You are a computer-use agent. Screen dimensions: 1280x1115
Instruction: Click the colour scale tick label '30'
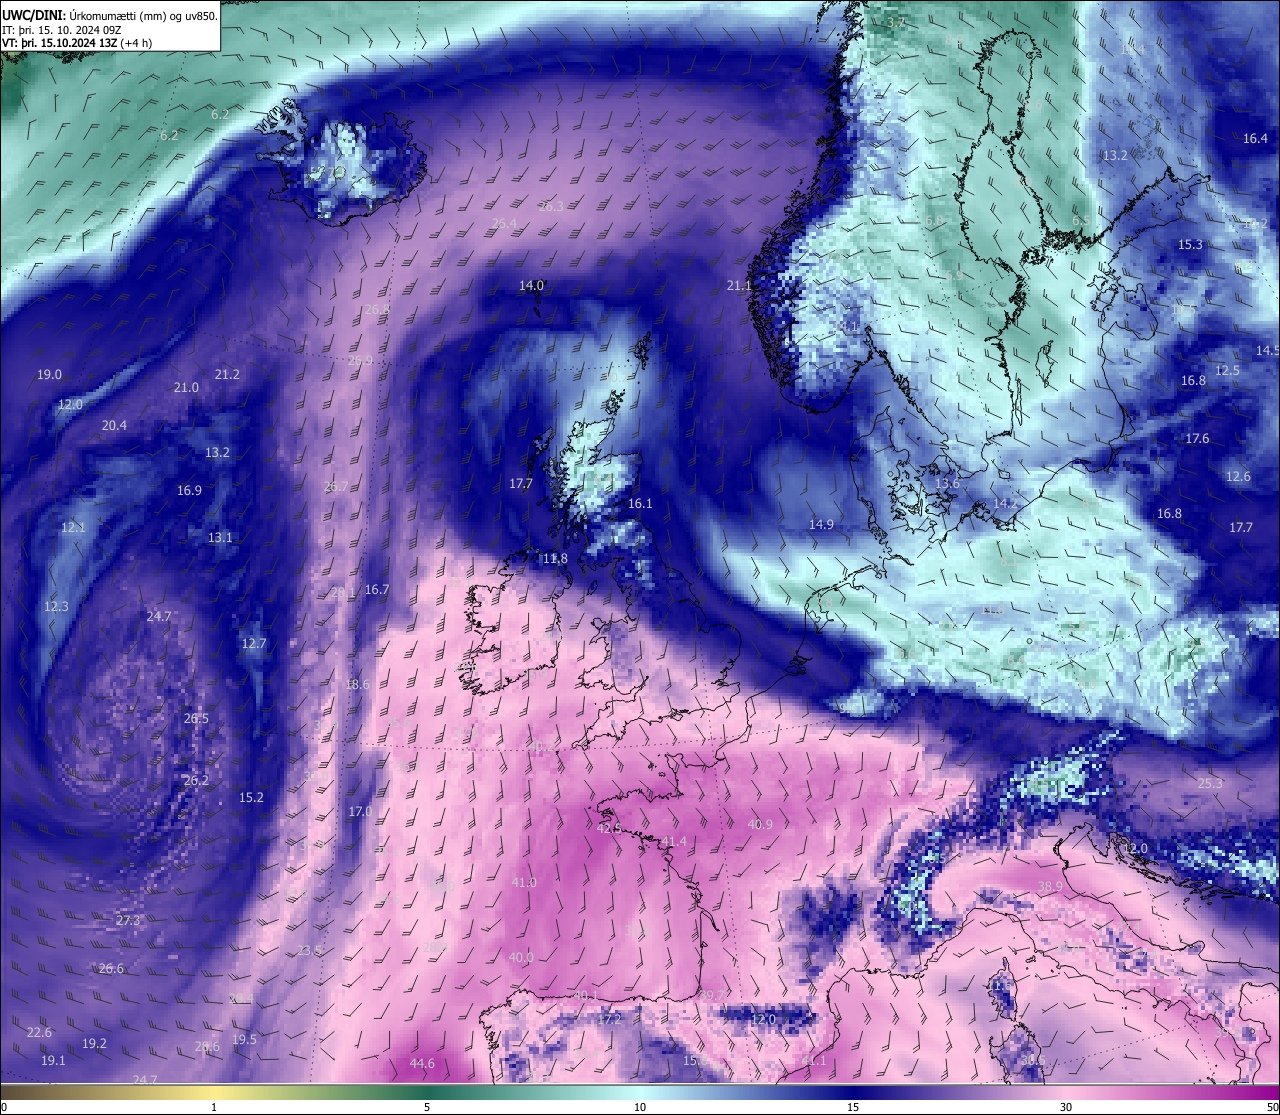point(1066,1107)
